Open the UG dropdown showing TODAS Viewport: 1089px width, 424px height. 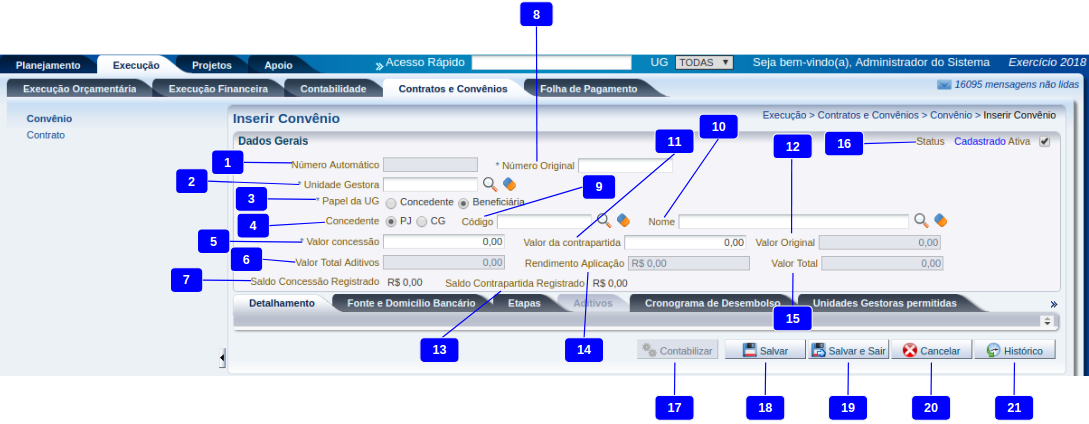click(704, 62)
